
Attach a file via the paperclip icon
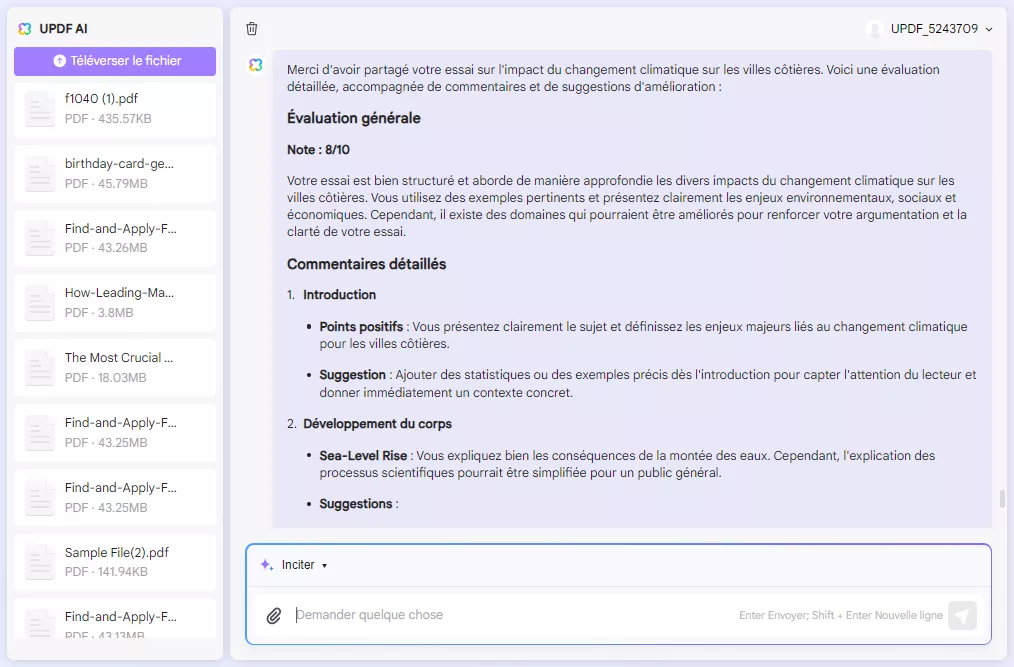[x=274, y=615]
